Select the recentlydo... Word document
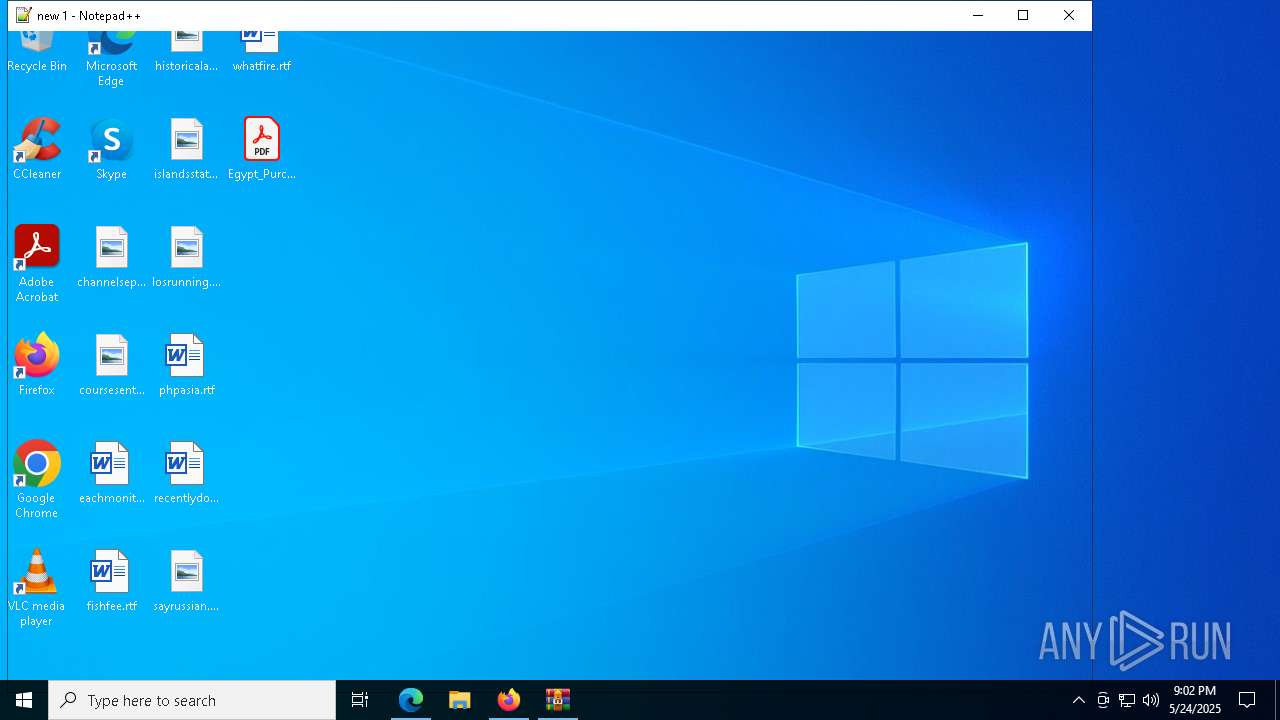The image size is (1280, 720). (x=186, y=473)
